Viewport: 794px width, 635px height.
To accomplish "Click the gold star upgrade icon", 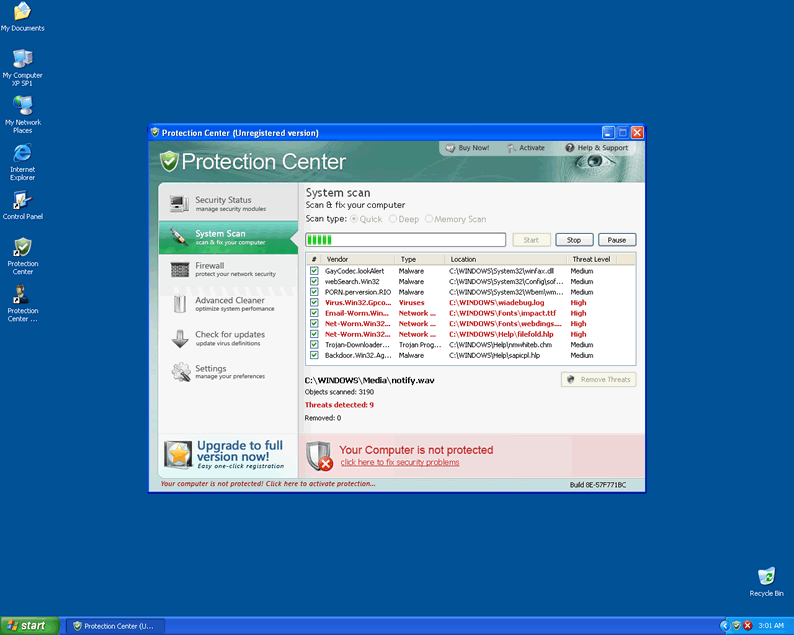I will point(178,455).
